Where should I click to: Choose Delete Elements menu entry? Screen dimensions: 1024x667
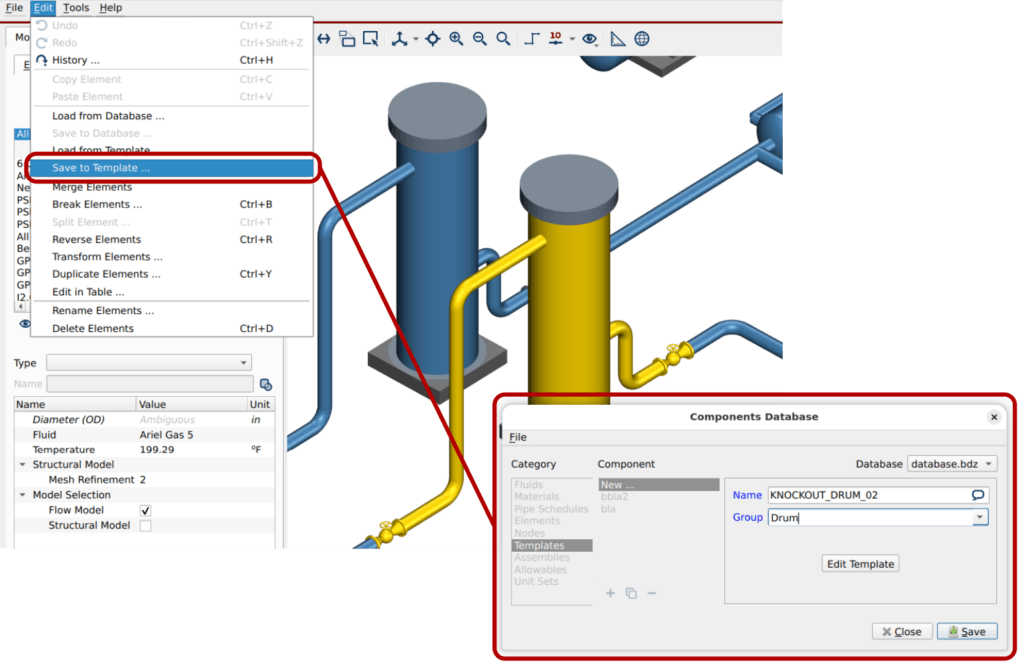click(x=172, y=329)
